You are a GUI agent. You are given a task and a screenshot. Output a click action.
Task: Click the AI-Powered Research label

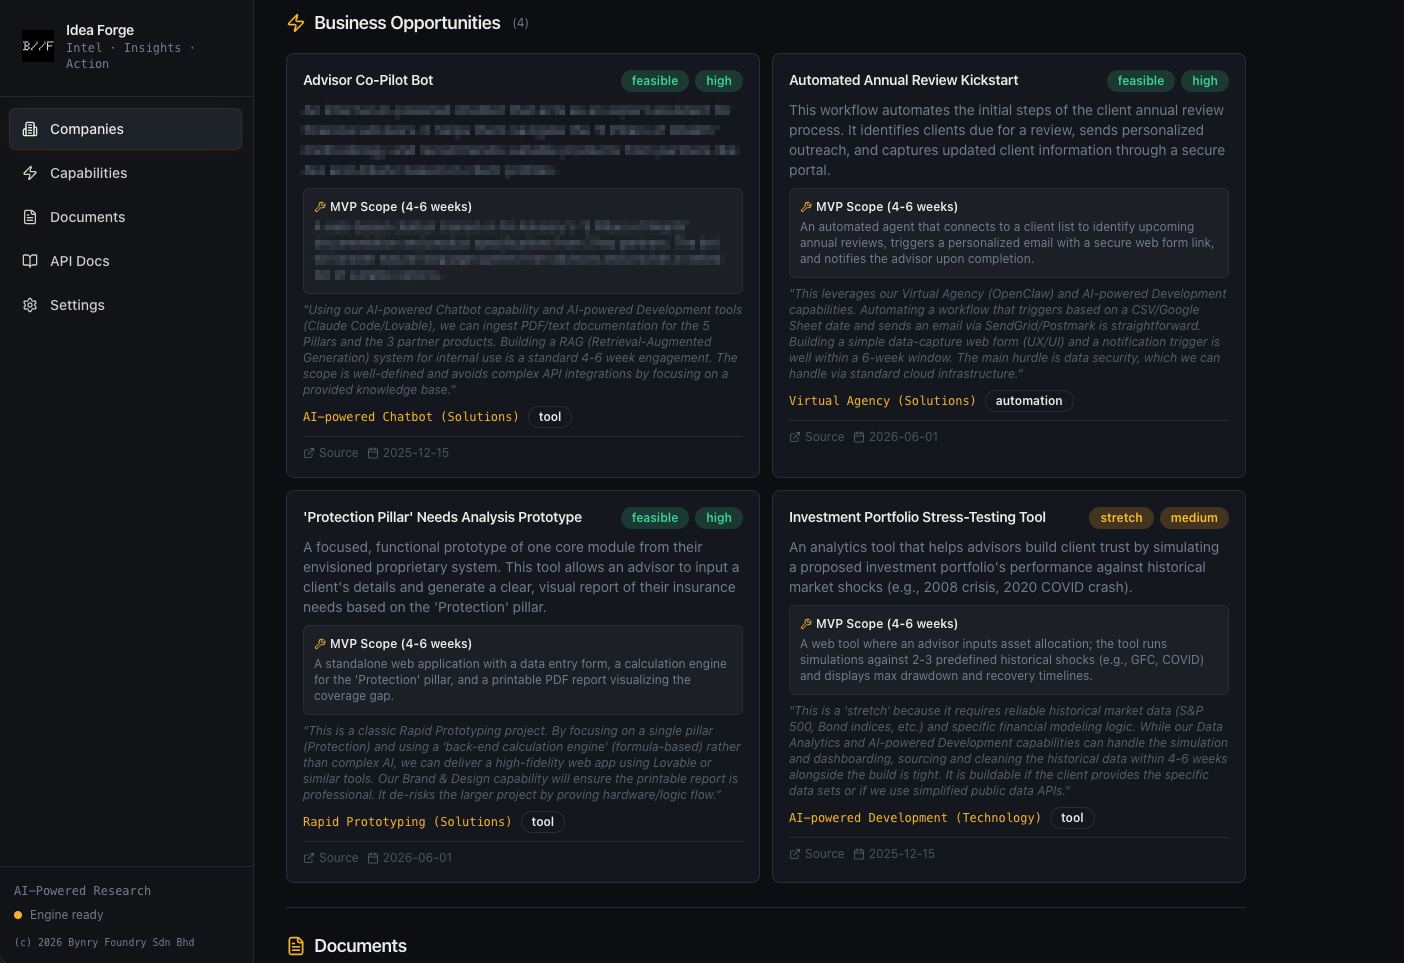(82, 891)
